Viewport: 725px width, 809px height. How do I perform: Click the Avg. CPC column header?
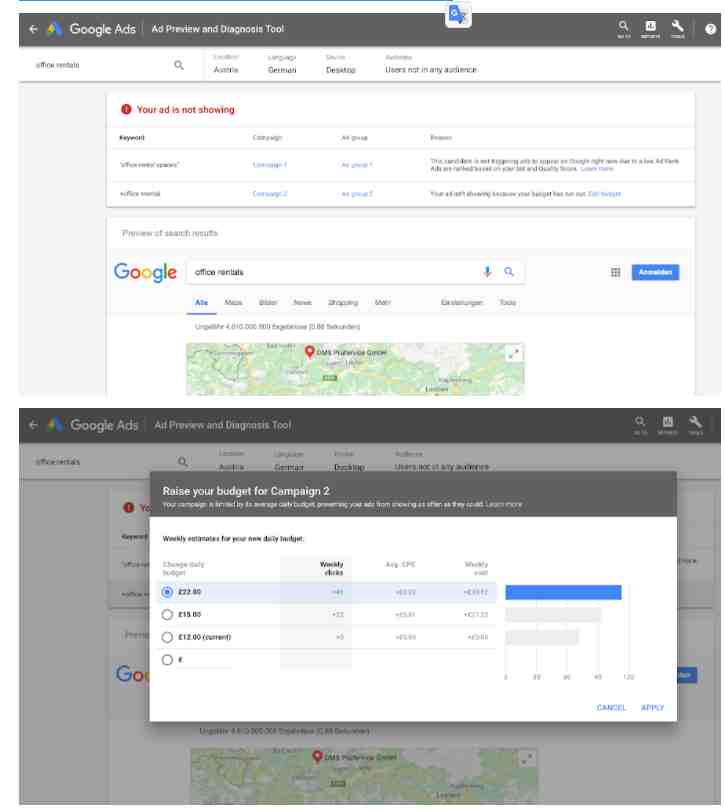[x=400, y=564]
